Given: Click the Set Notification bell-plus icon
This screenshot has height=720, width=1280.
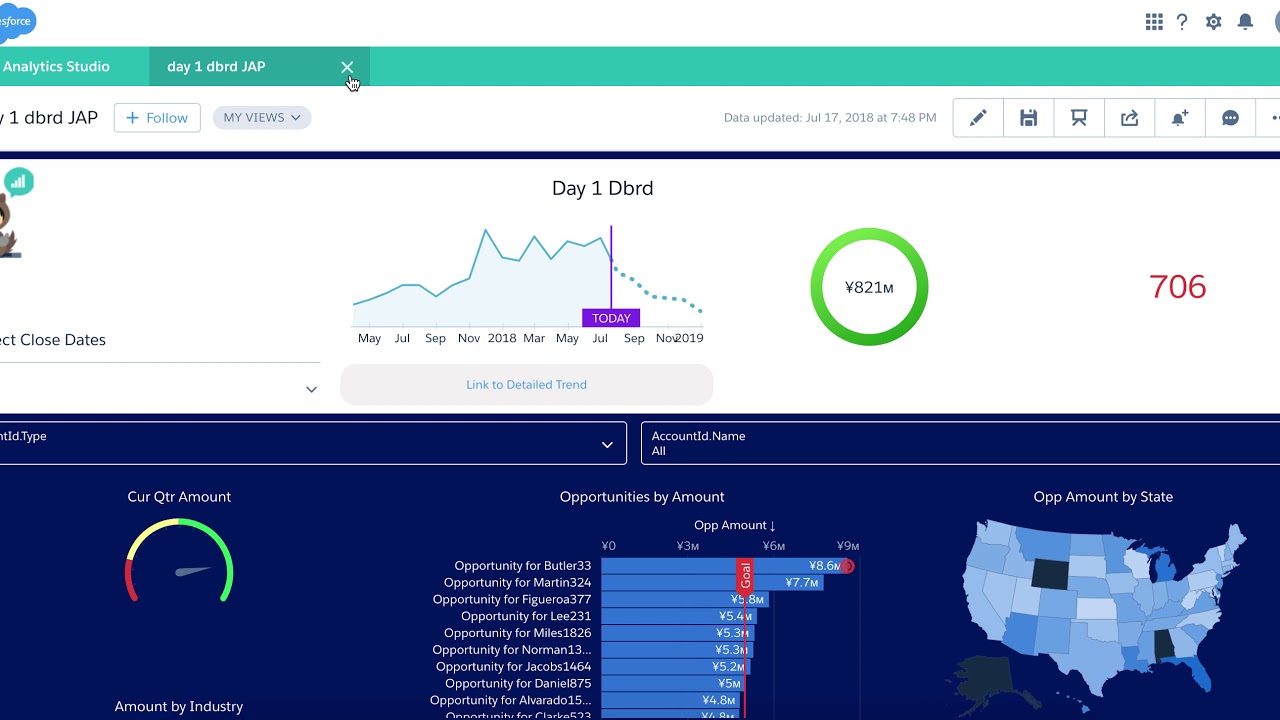Looking at the screenshot, I should coord(1180,118).
